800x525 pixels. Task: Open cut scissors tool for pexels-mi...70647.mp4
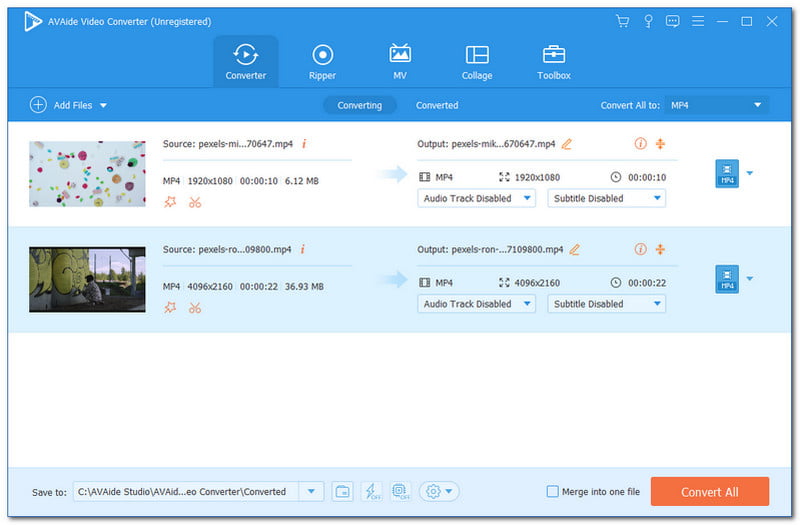[x=195, y=202]
